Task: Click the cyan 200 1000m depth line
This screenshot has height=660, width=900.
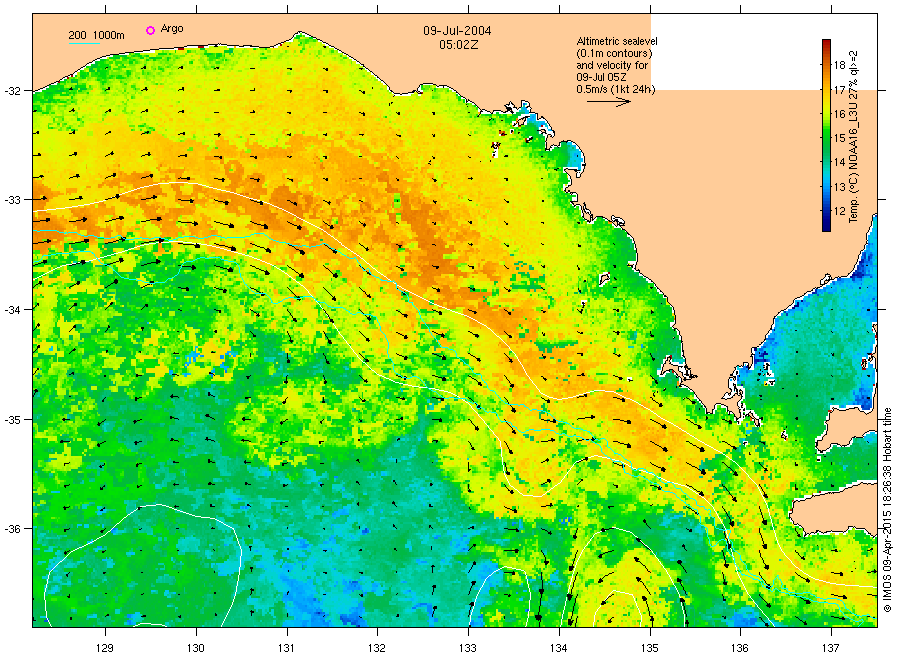Action: 84,43
